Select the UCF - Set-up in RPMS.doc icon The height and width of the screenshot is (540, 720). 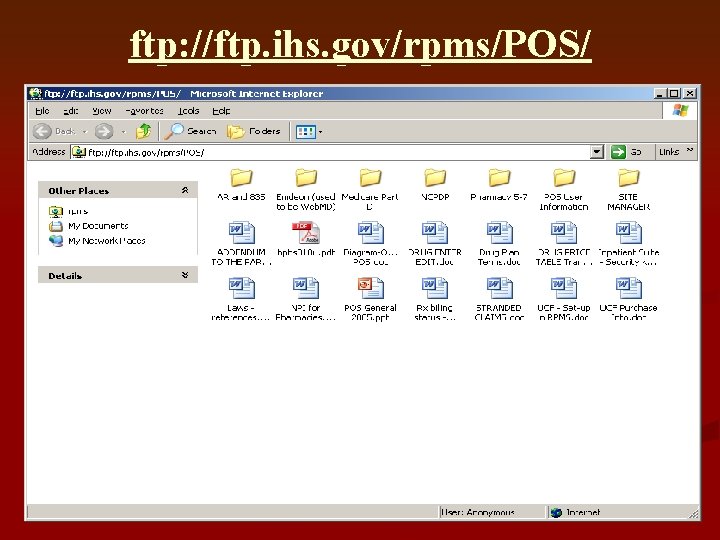point(564,288)
